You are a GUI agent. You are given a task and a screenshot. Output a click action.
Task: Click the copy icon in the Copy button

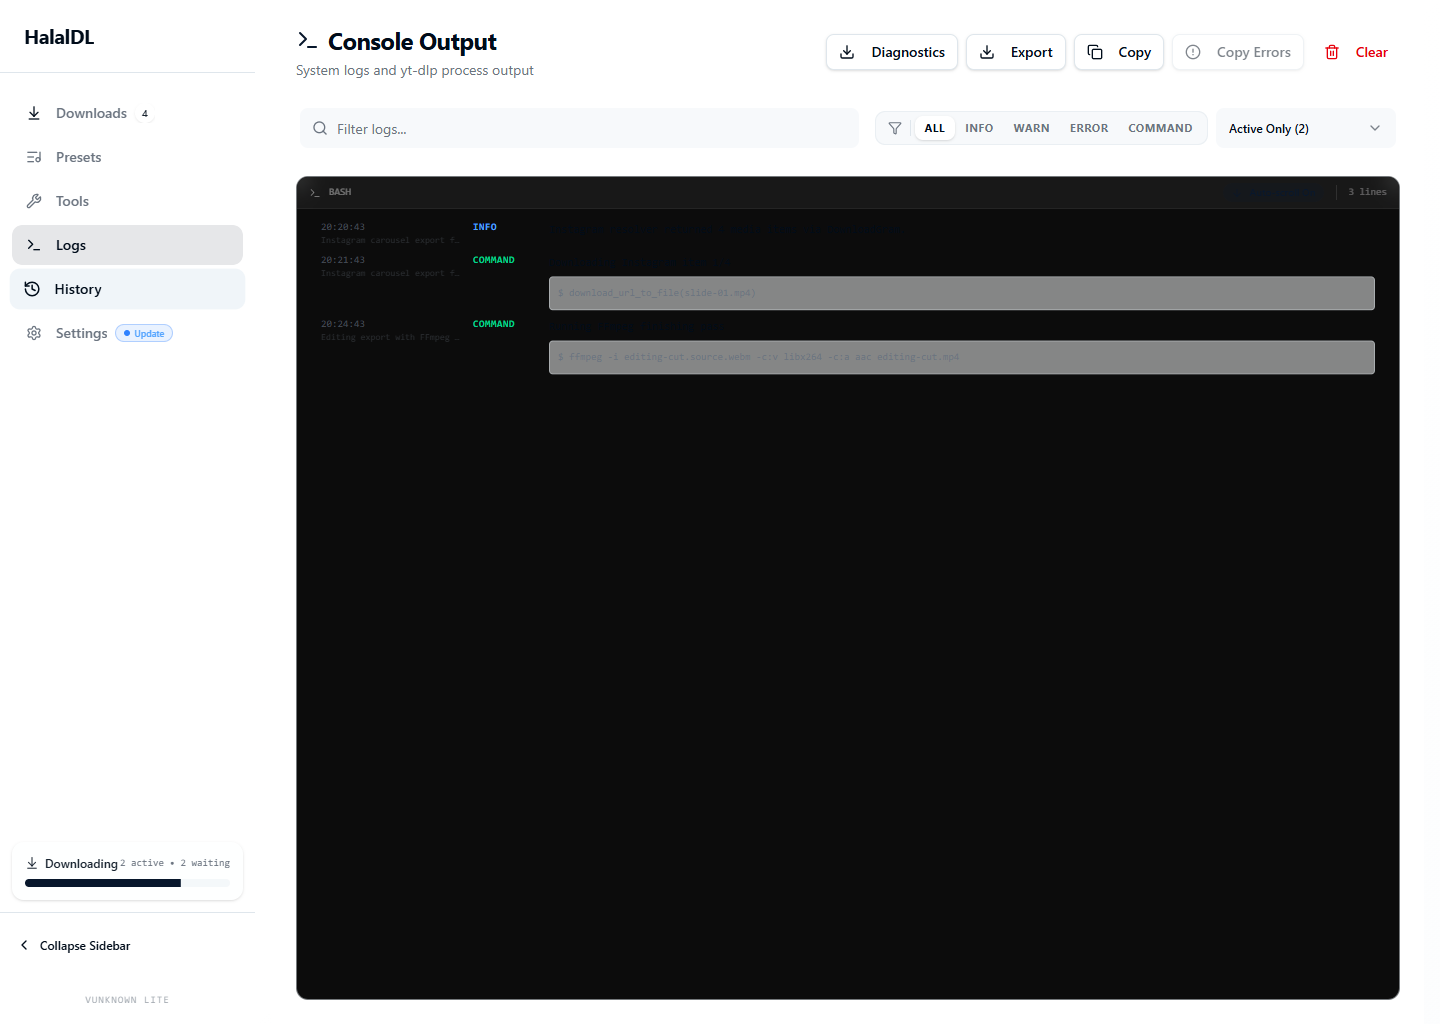[1095, 52]
